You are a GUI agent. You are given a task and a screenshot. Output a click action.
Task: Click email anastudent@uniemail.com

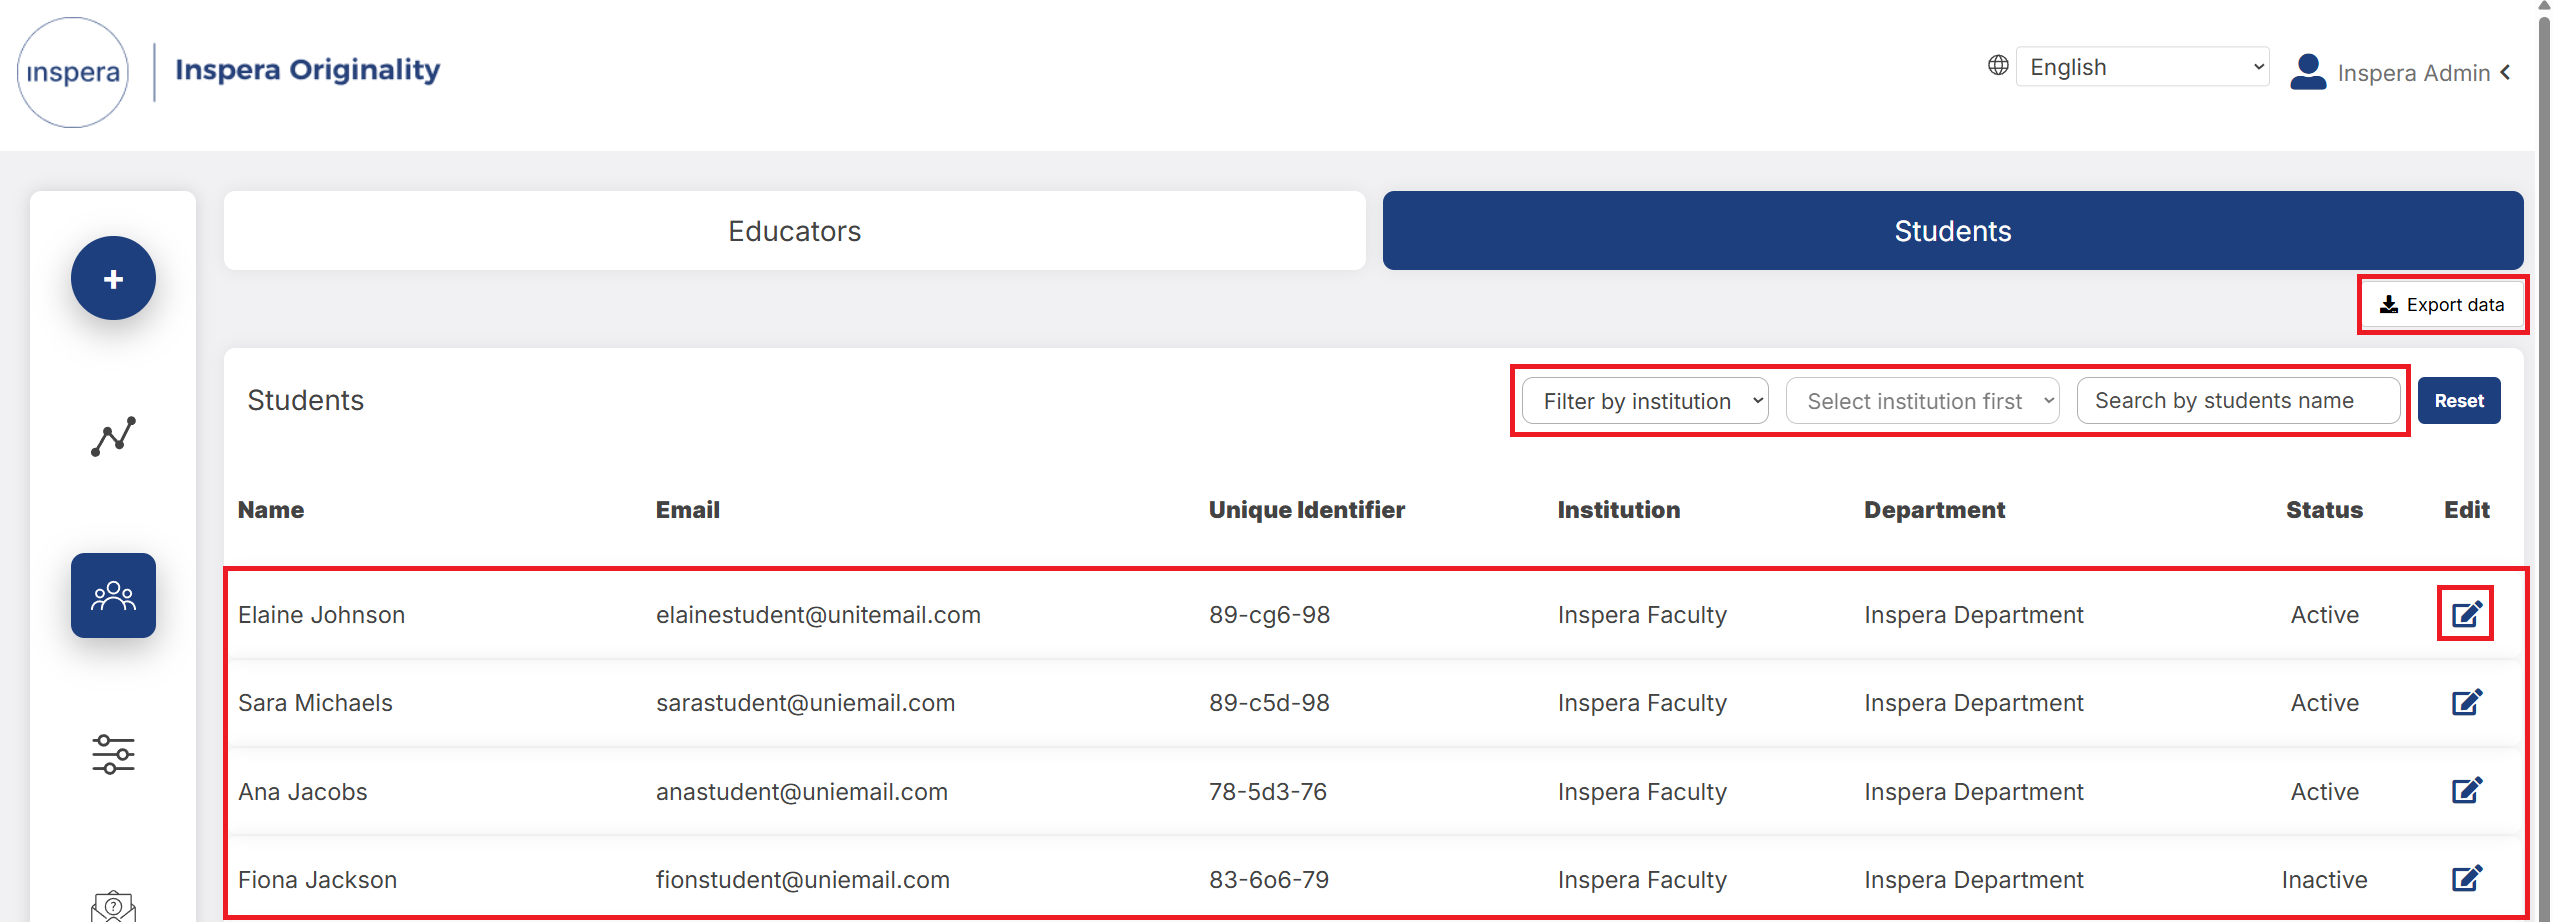[x=801, y=792]
